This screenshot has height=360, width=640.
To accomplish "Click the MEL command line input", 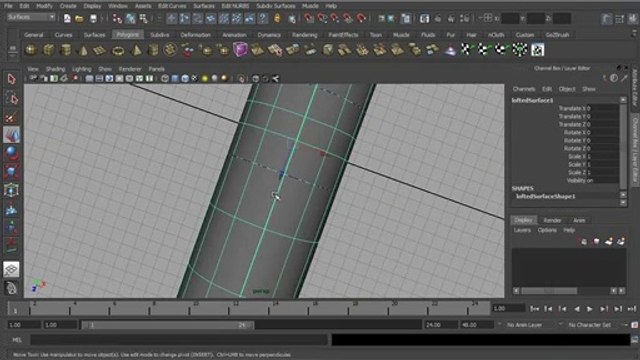I will point(178,339).
